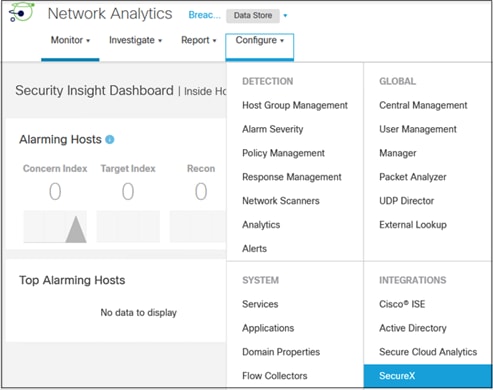This screenshot has width=493, height=390.
Task: Collapse the Configure menu
Action: pyautogui.click(x=260, y=40)
